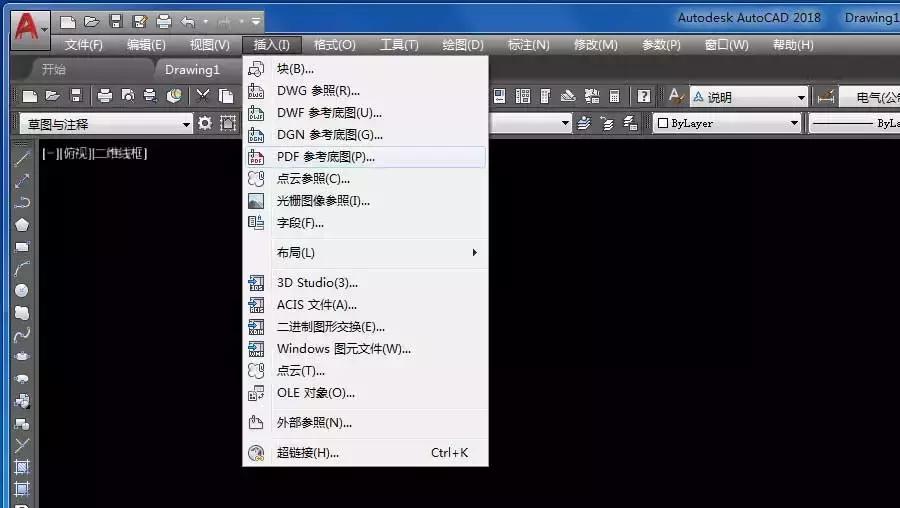Open the AutoCAD application menu logo
900x508 pixels.
pyautogui.click(x=30, y=28)
